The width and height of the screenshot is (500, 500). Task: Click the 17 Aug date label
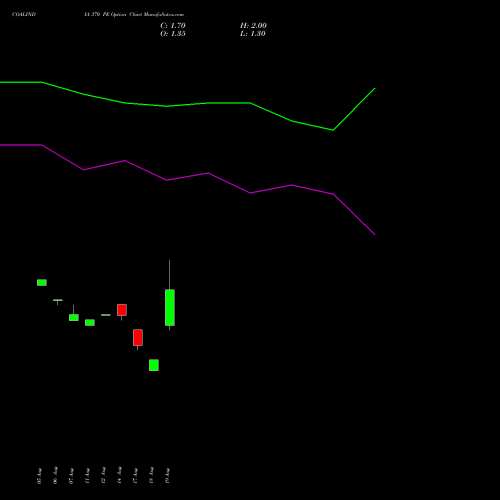tap(135, 476)
